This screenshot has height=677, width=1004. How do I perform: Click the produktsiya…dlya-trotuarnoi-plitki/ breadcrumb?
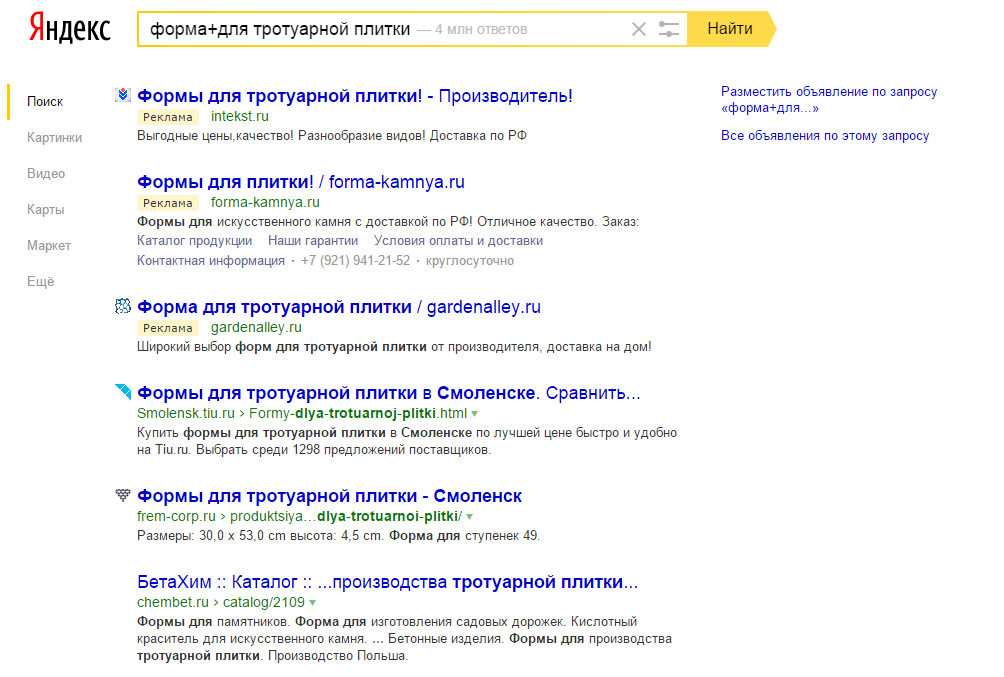pyautogui.click(x=346, y=516)
